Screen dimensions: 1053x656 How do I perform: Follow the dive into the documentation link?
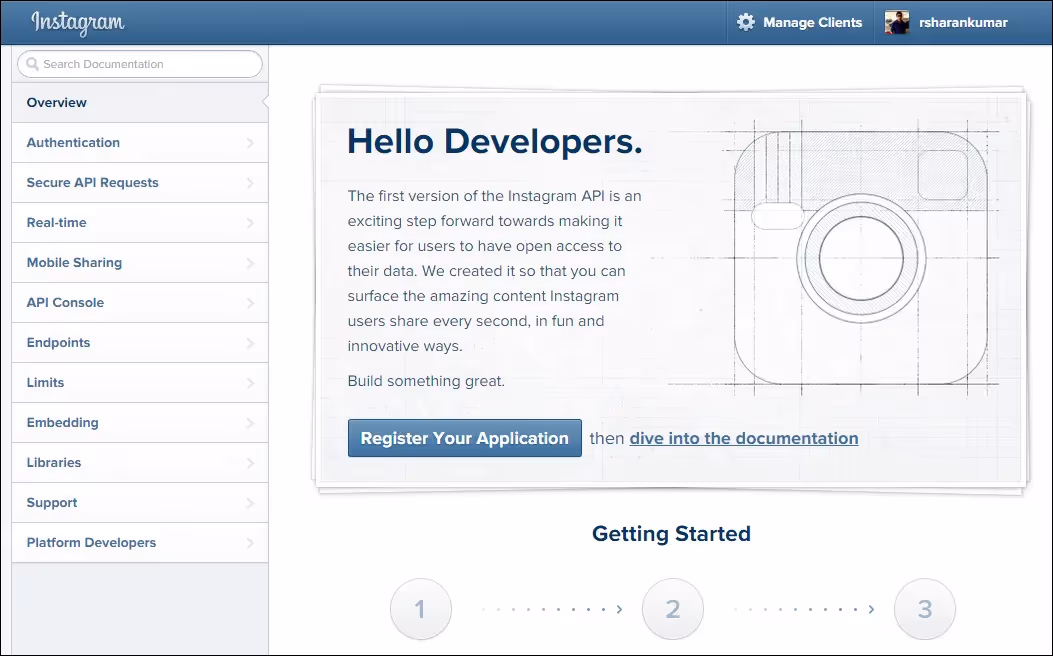pyautogui.click(x=743, y=438)
